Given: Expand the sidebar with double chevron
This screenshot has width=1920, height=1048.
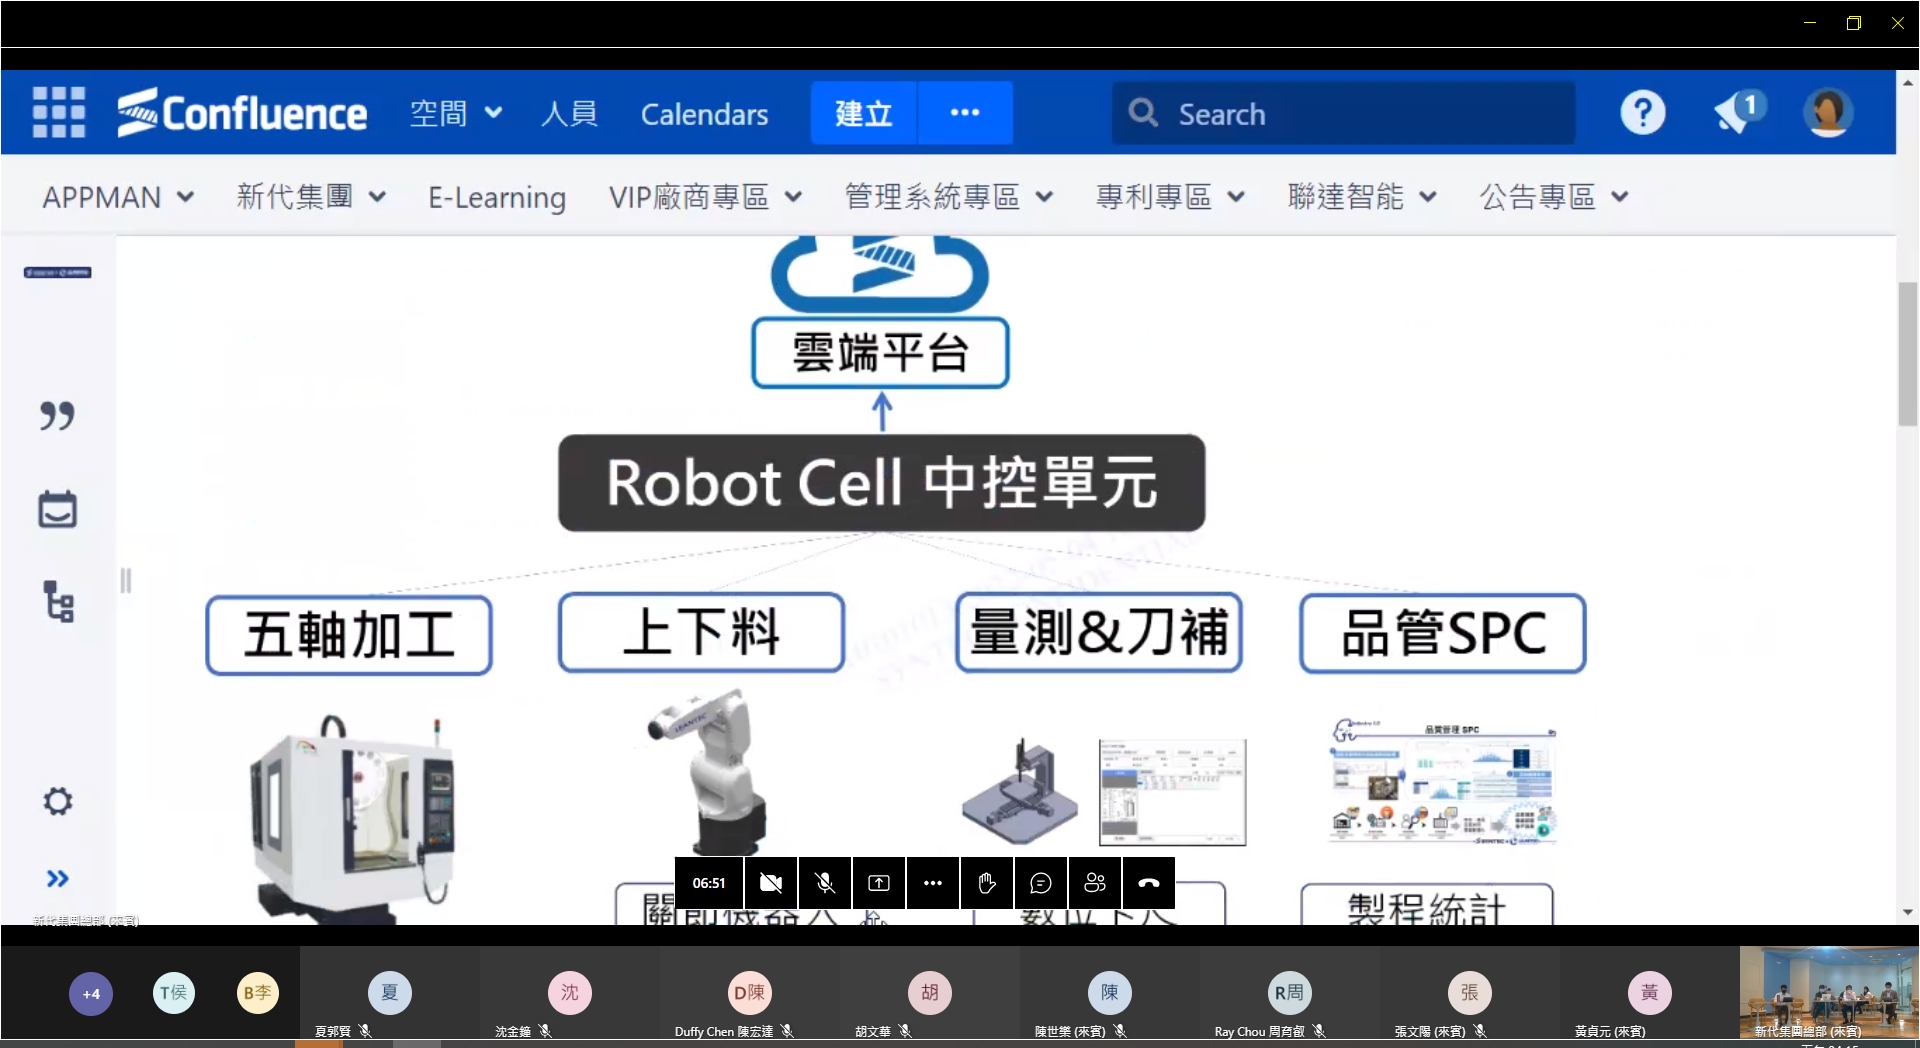Looking at the screenshot, I should (x=58, y=879).
